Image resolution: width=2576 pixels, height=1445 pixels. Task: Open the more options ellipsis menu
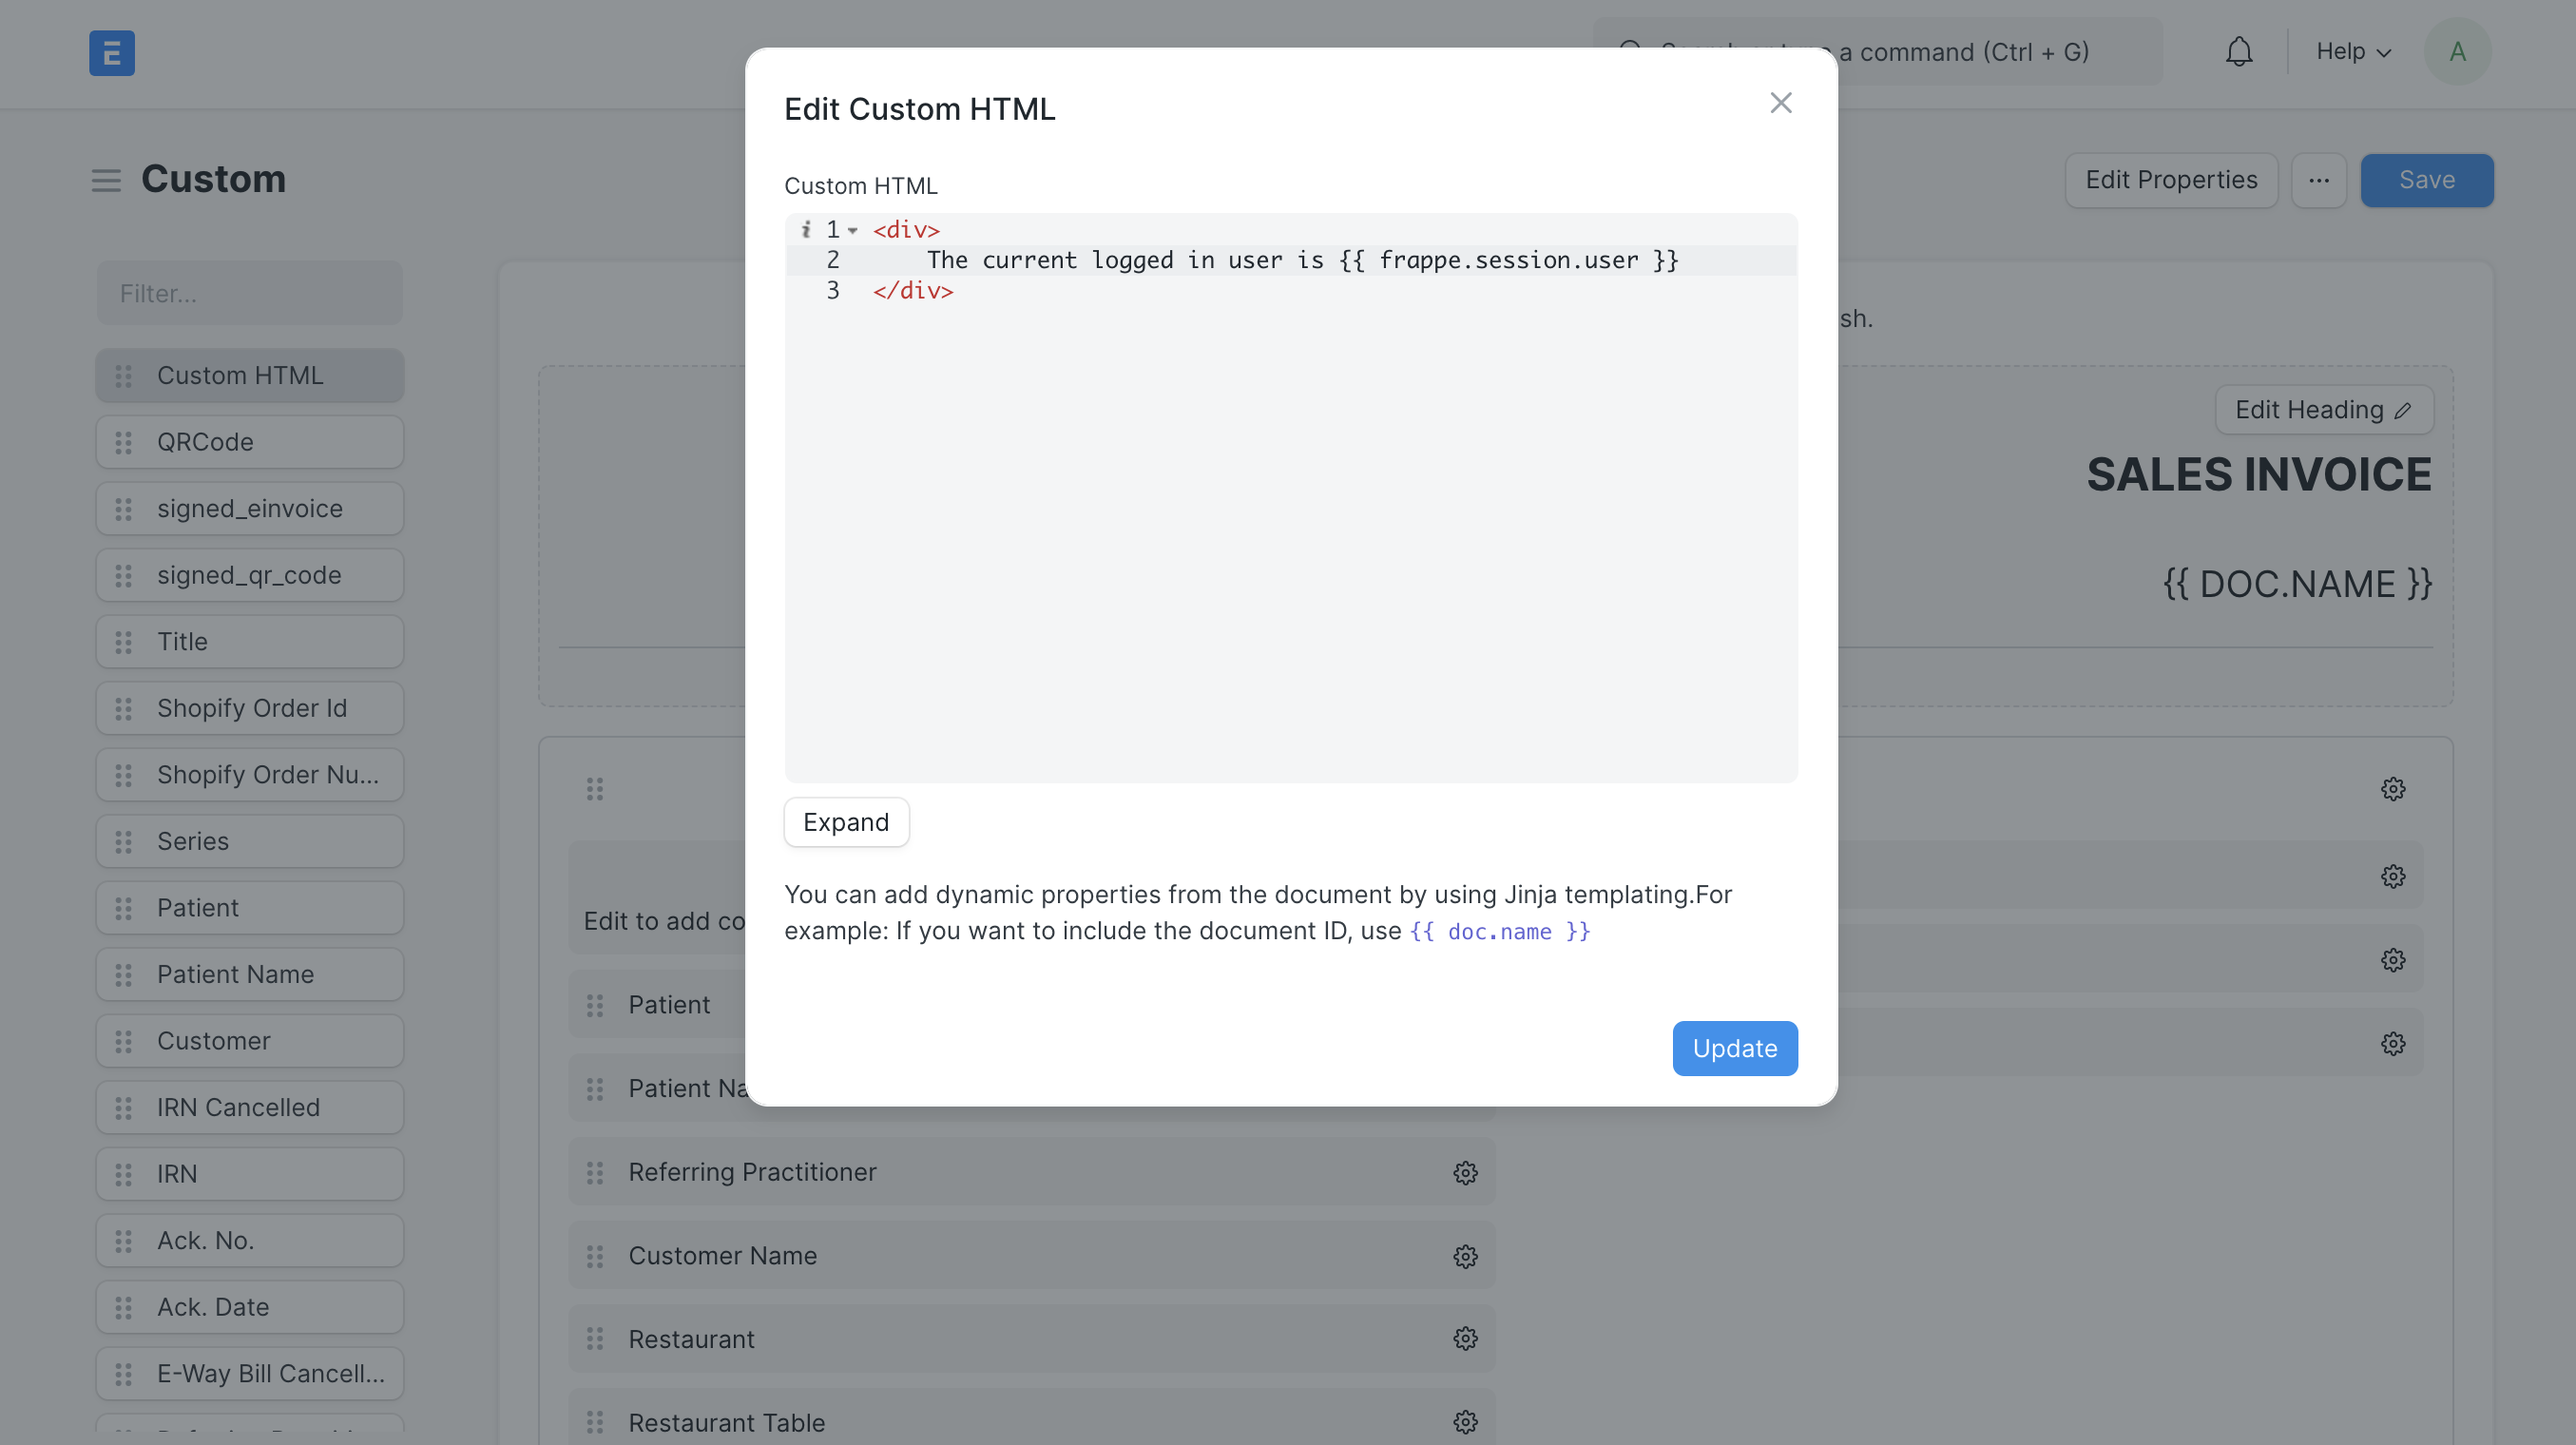2318,180
